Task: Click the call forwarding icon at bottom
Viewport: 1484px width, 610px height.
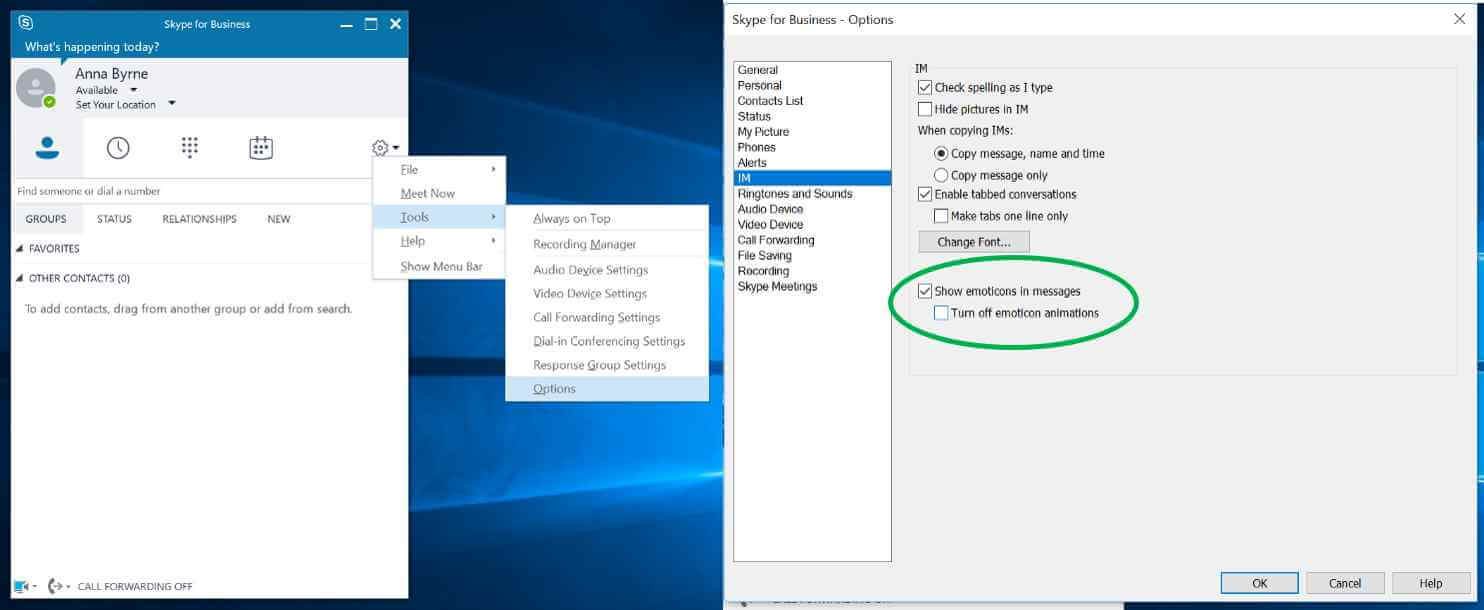Action: click(56, 586)
